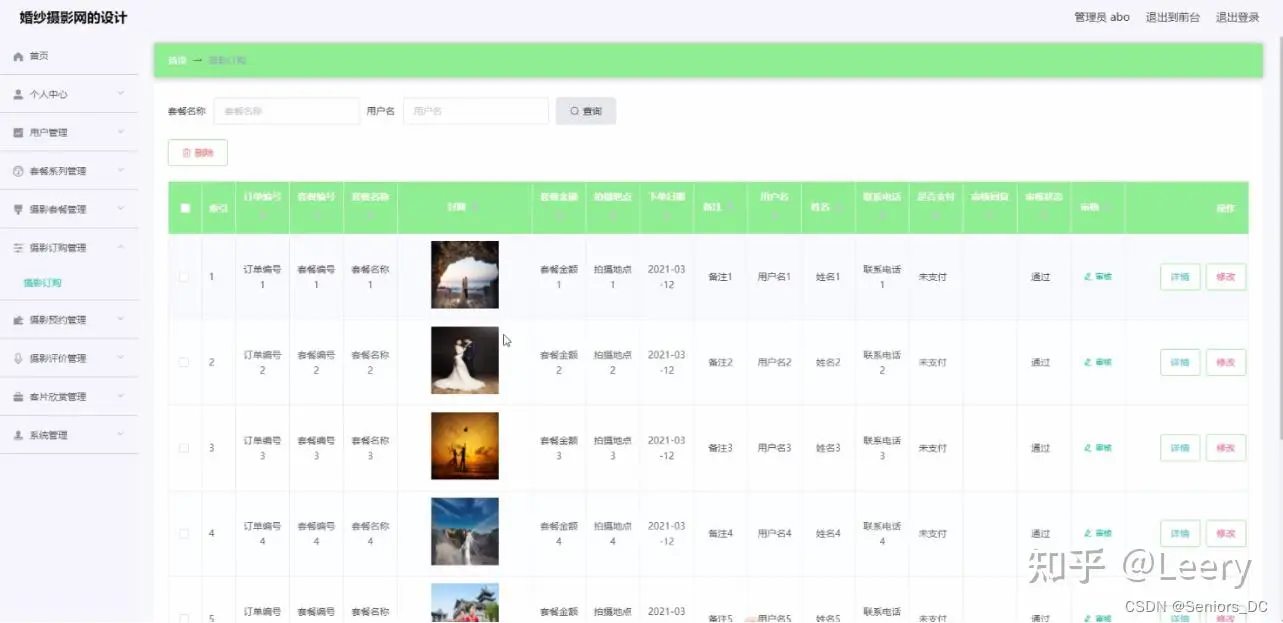Expand the 摄影套餐管理 menu arrow
Screen dimensions: 1283x623
pyautogui.click(x=121, y=209)
